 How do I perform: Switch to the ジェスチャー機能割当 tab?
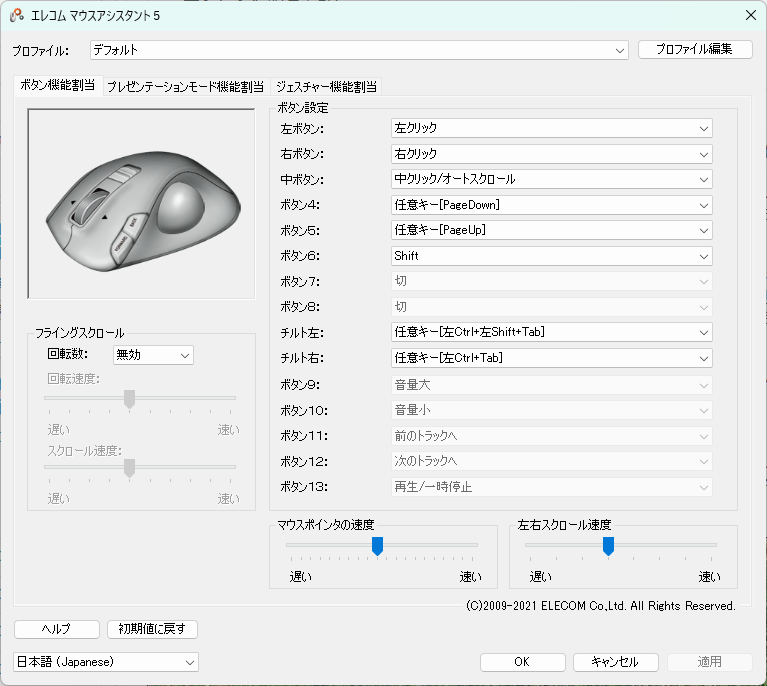[x=326, y=87]
